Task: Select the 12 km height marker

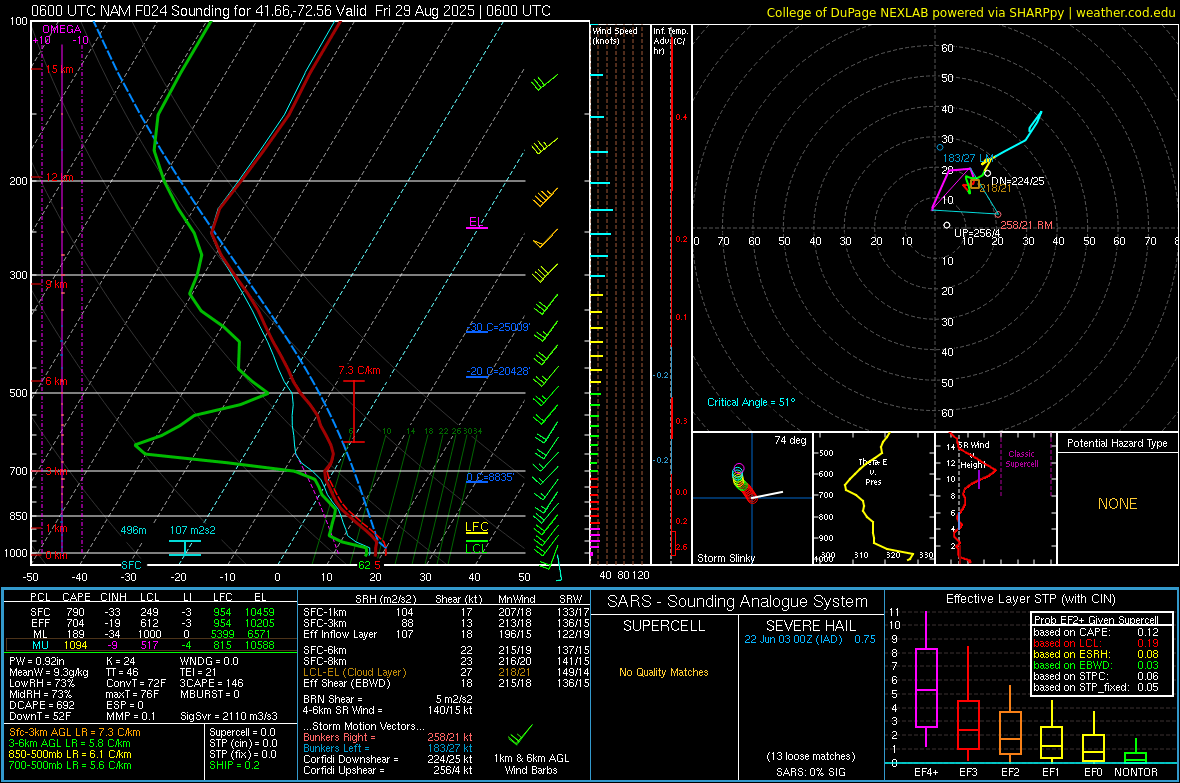Action: (x=59, y=177)
